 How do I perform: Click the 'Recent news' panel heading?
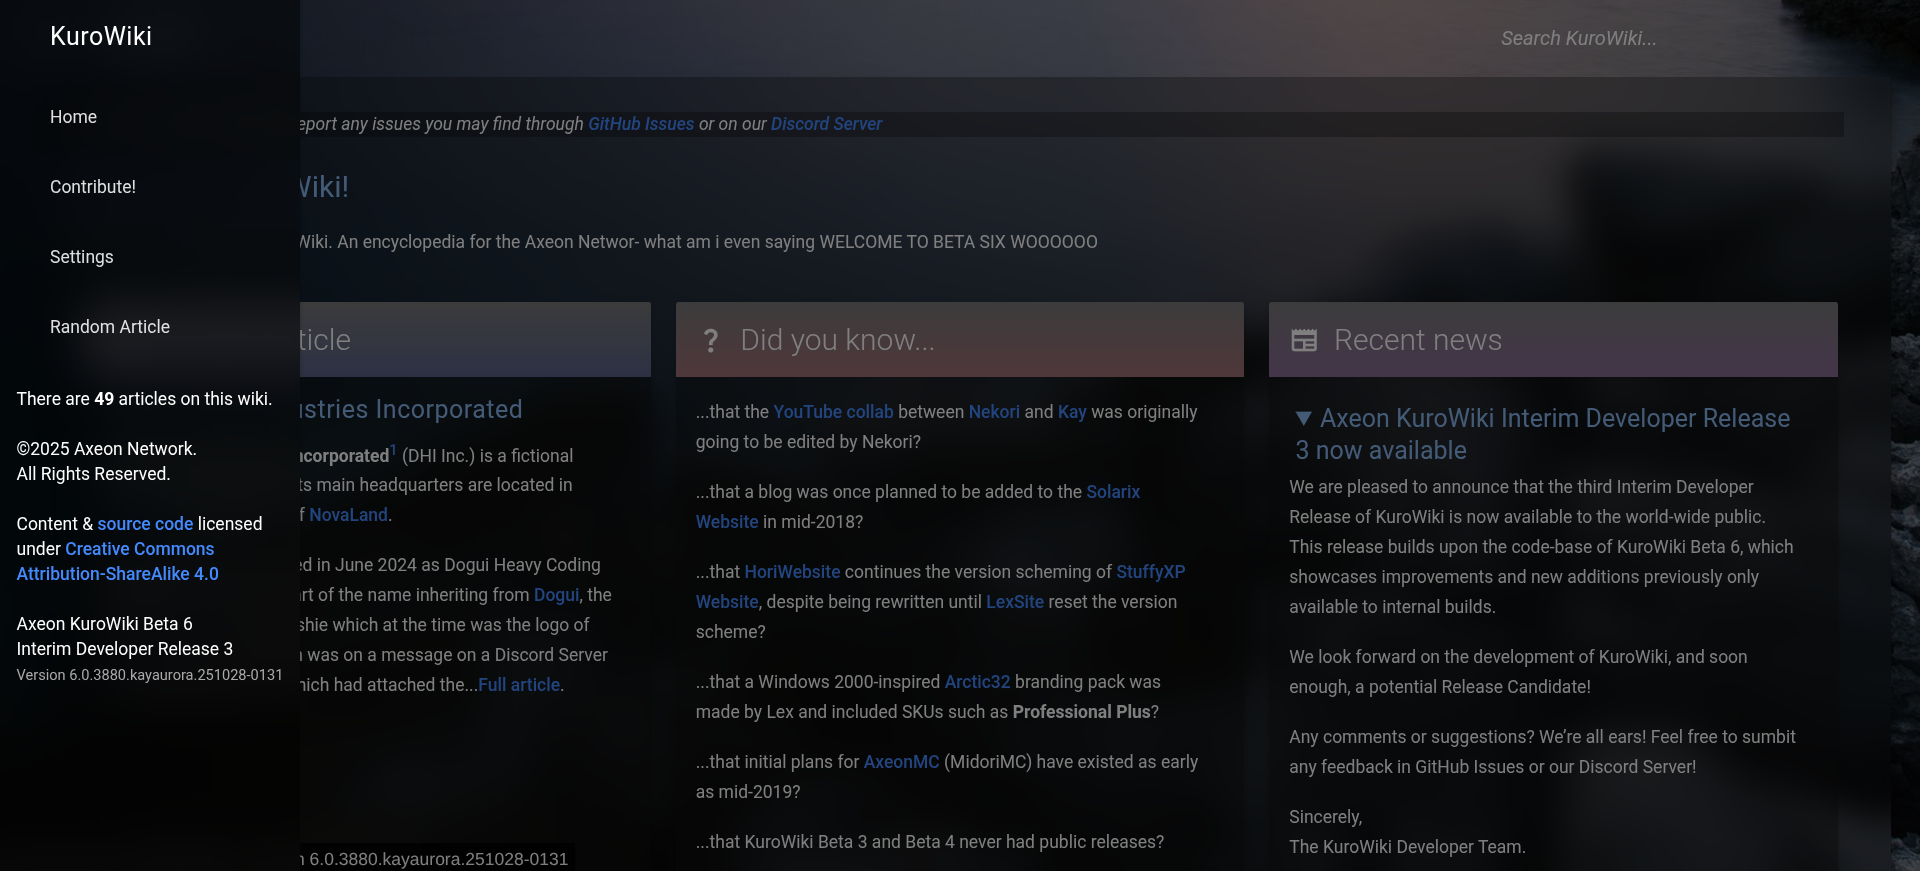point(1417,340)
